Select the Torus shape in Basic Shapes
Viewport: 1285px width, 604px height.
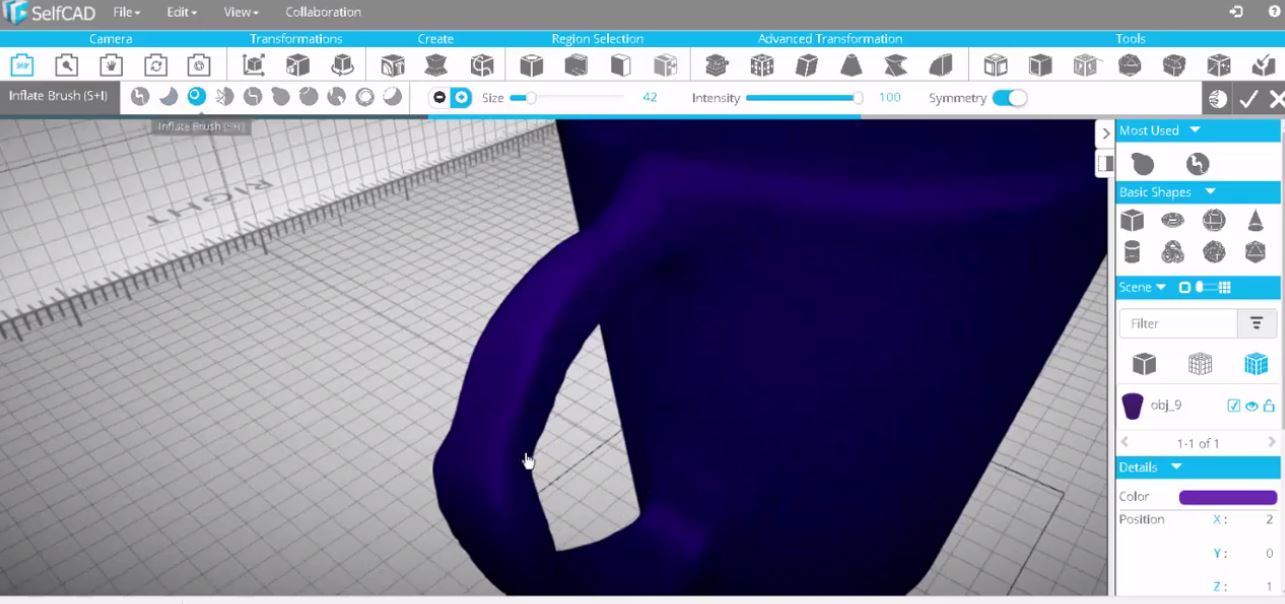click(1173, 220)
